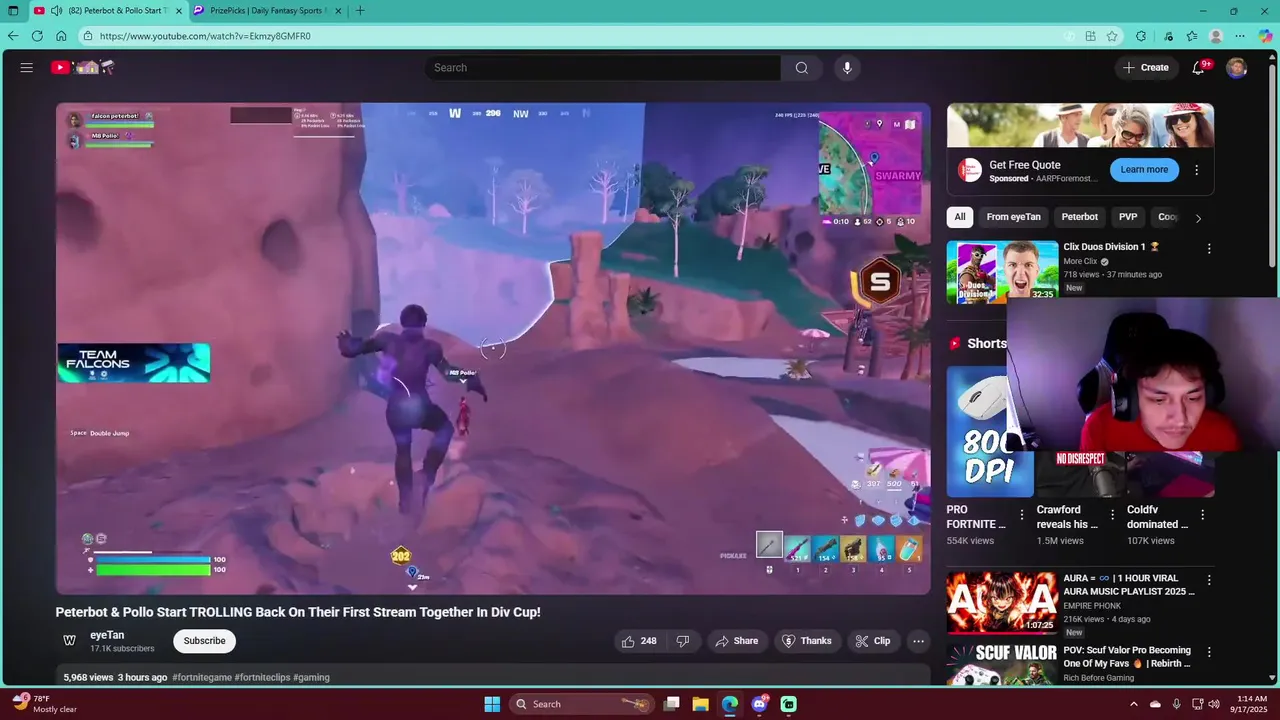
Task: Click inside the YouTube search field
Action: click(603, 67)
